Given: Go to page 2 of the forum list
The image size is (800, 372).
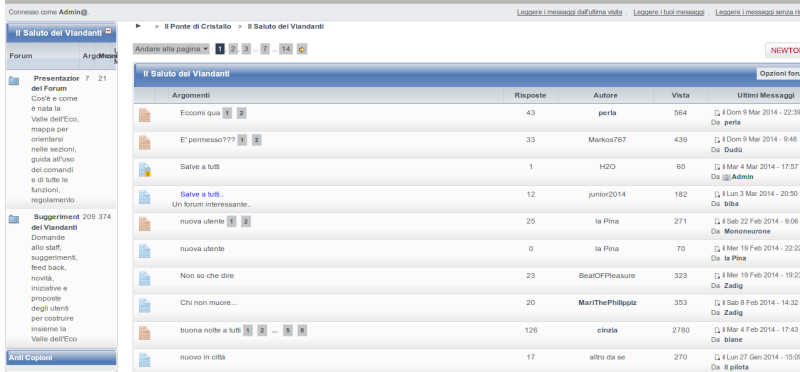Looking at the screenshot, I should 233,49.
